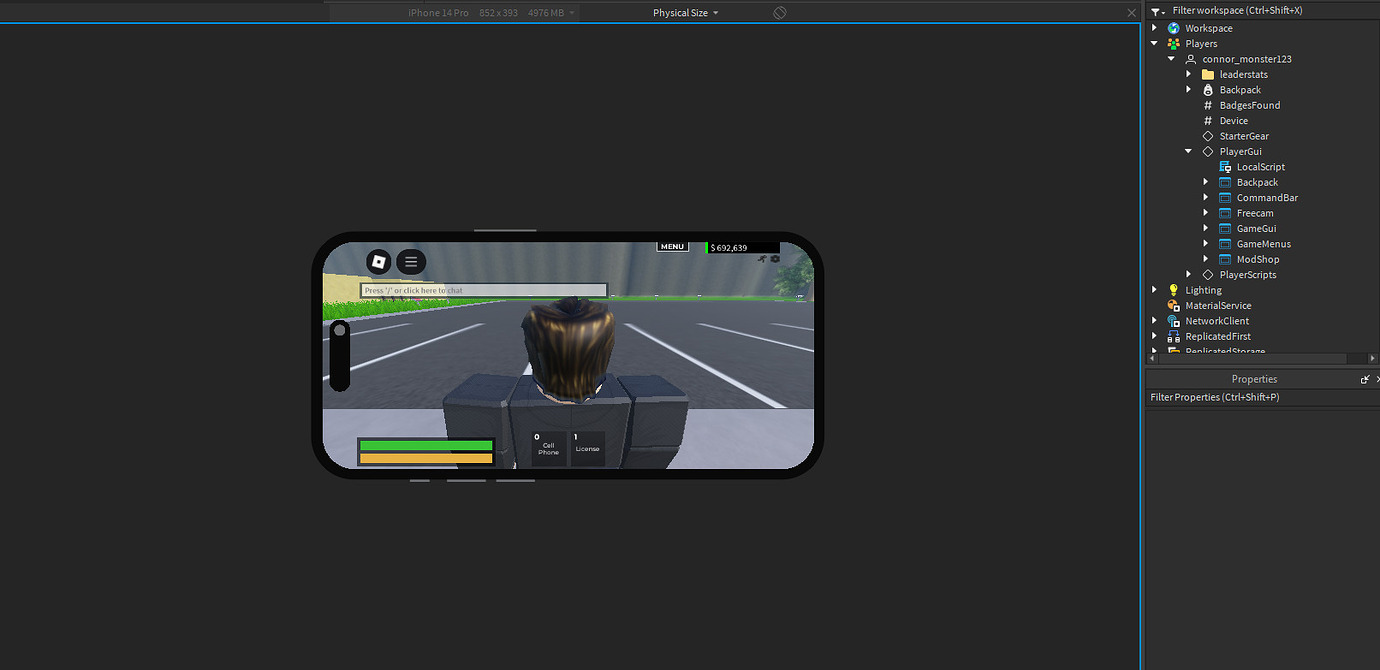Click the $692,639 money display
Screen dimensions: 1380x670
(x=727, y=247)
